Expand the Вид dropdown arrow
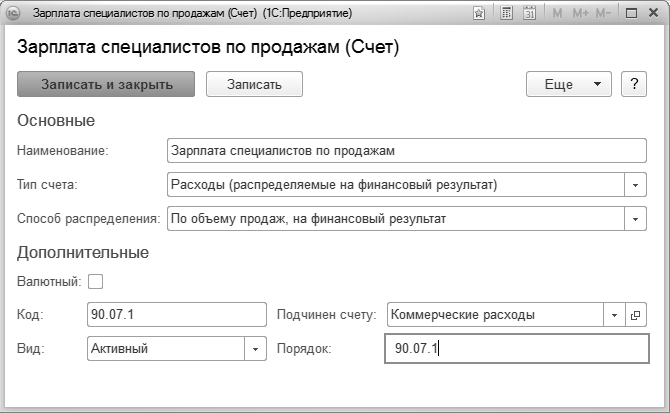This screenshot has width=670, height=413. 255,348
